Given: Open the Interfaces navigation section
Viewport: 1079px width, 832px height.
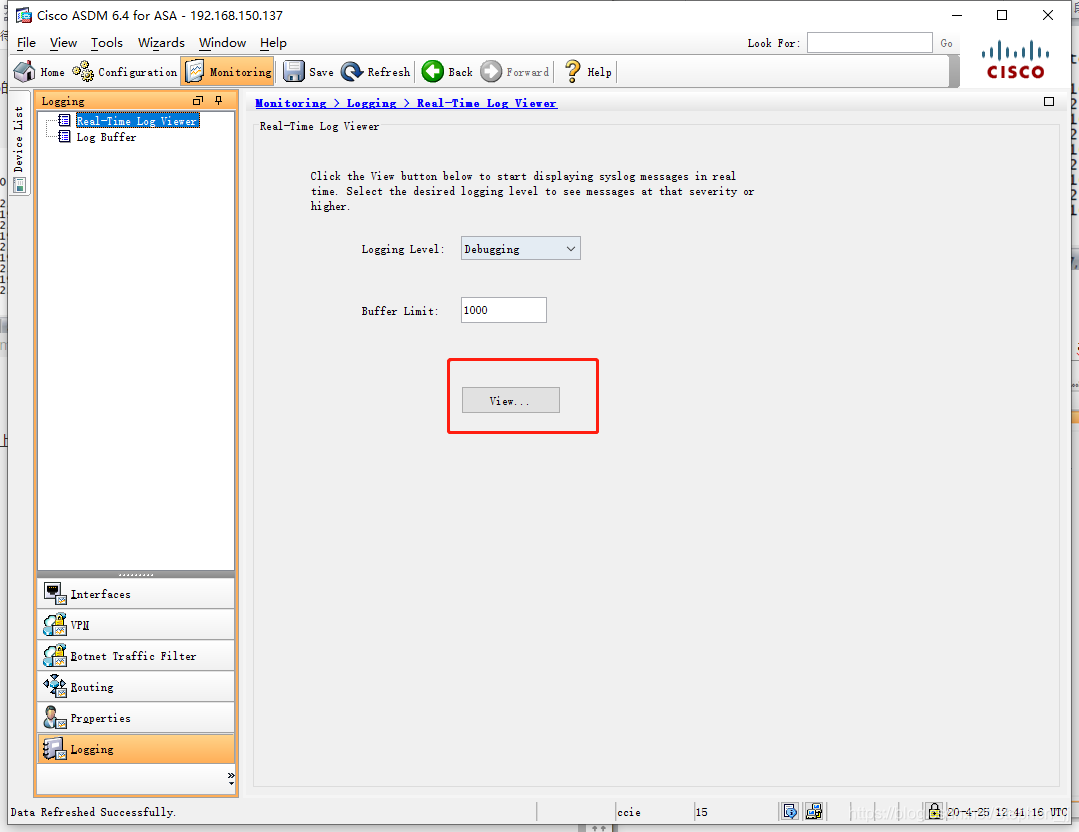Looking at the screenshot, I should [136, 594].
